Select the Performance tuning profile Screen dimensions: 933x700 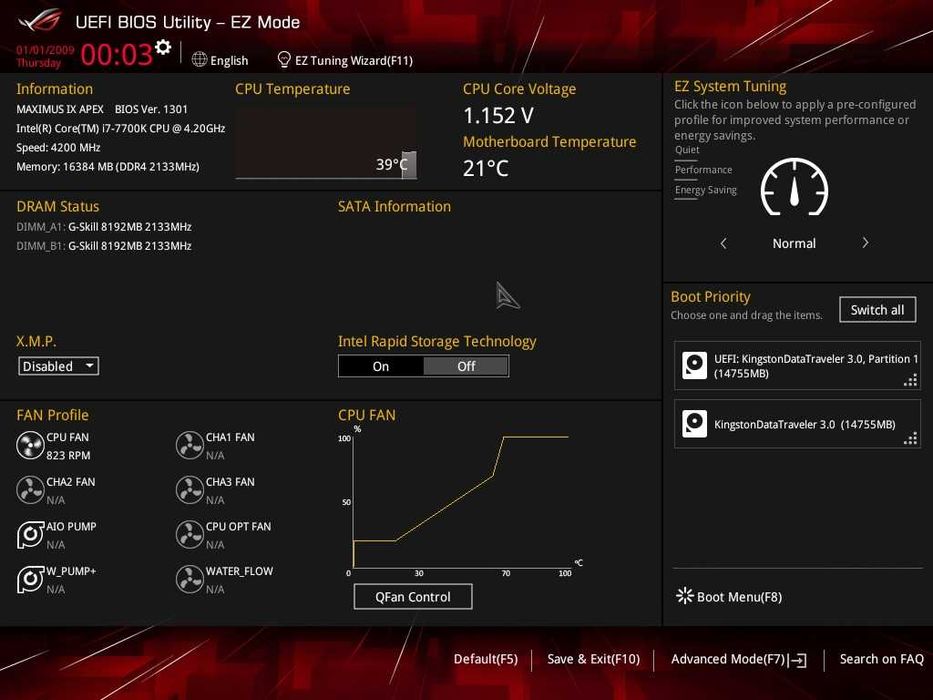click(x=703, y=170)
